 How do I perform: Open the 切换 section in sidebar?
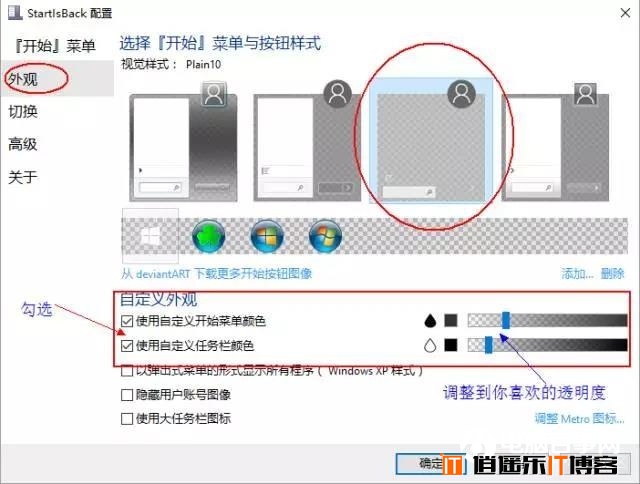pos(23,111)
